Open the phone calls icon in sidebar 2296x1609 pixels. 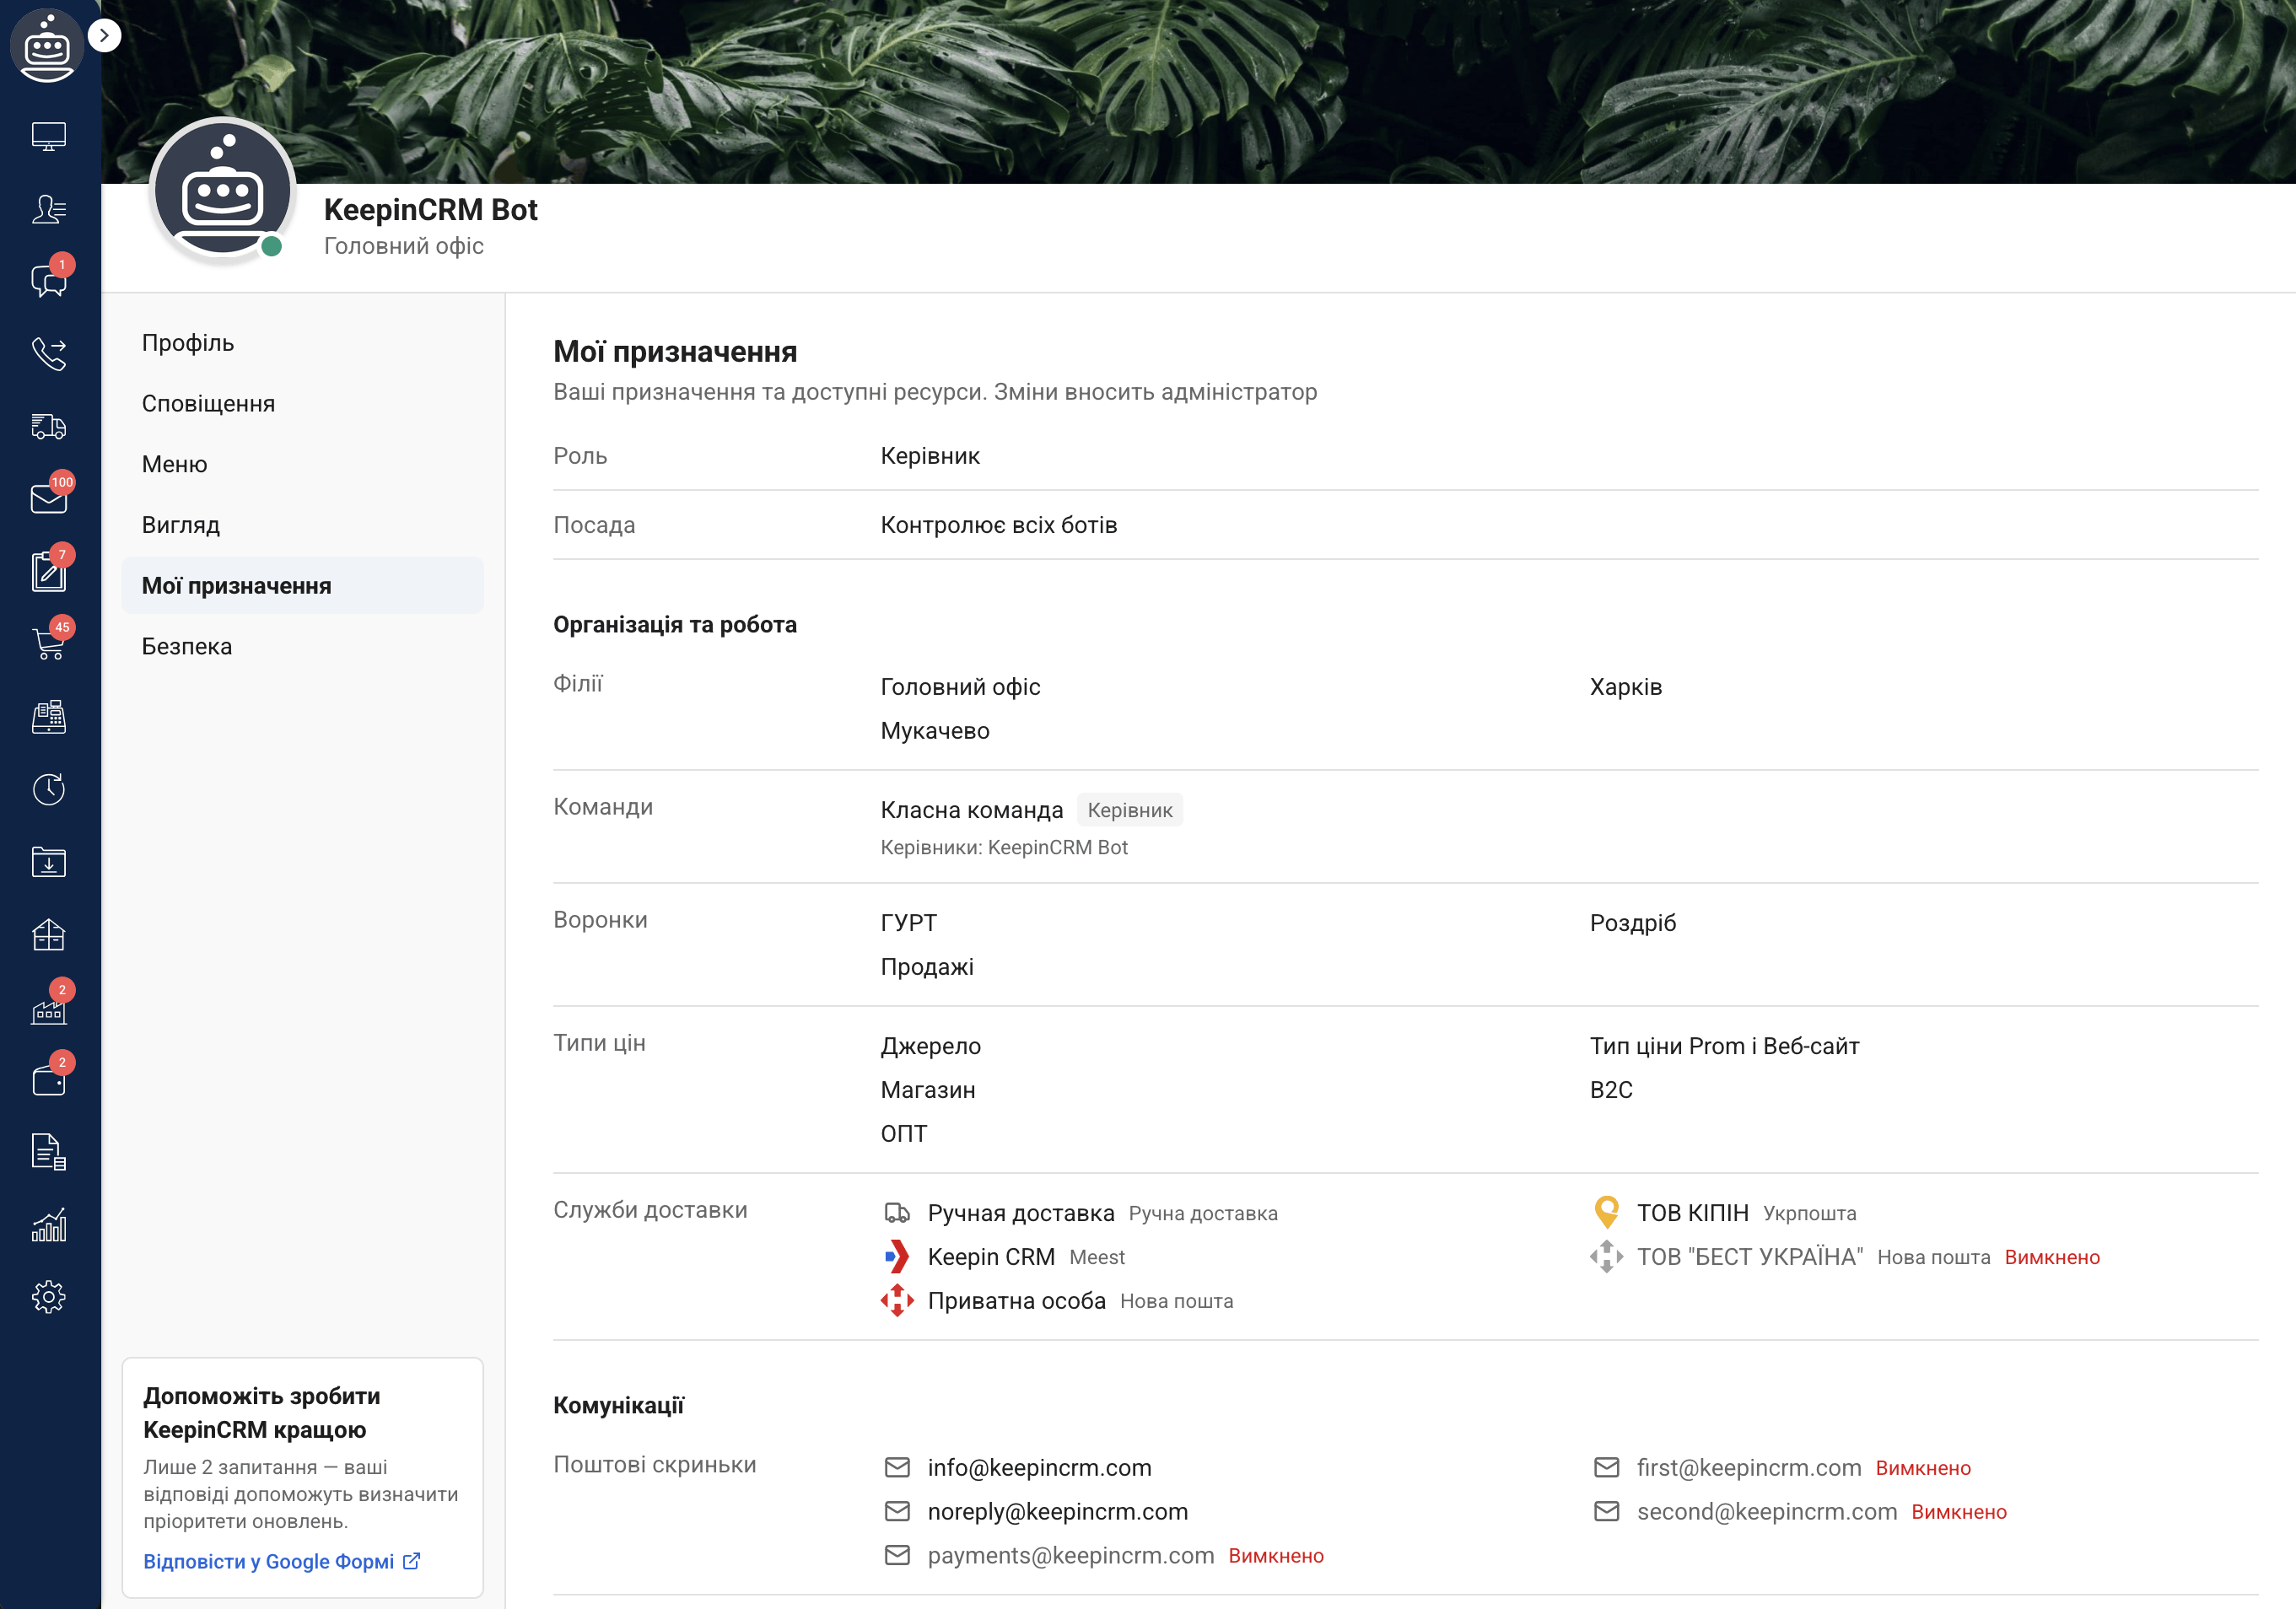[48, 354]
